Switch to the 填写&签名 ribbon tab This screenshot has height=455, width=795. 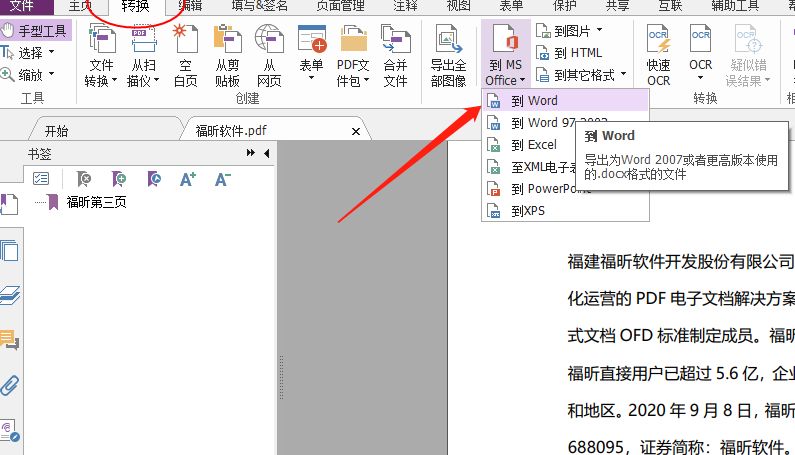tap(260, 6)
